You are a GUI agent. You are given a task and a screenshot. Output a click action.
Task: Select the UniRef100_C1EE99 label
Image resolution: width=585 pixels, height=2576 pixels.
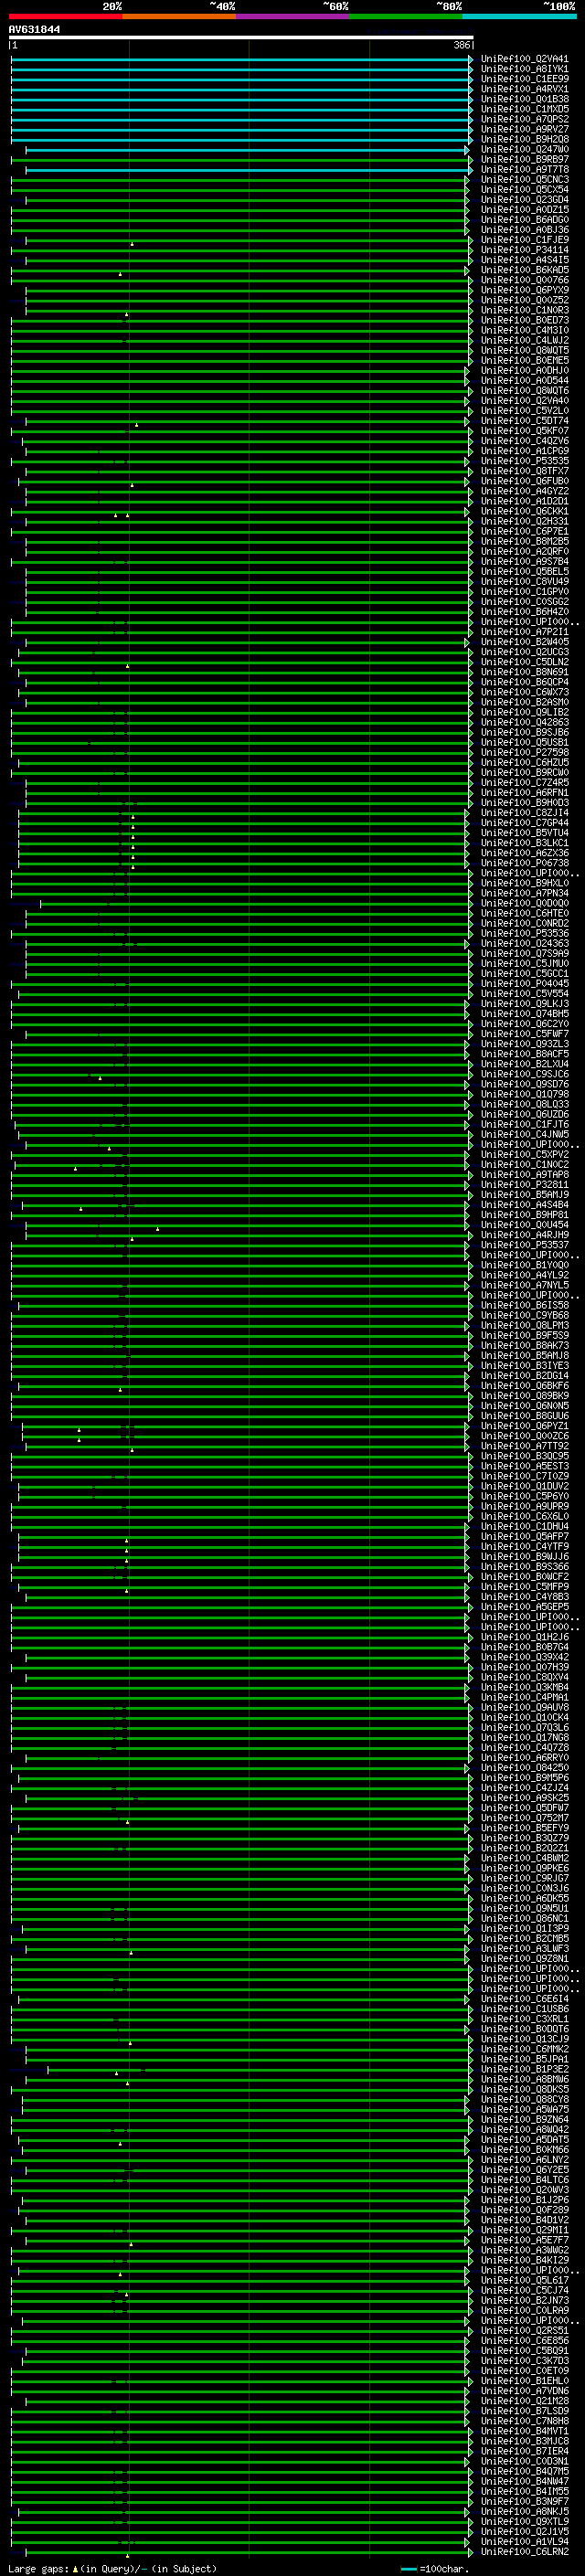(524, 79)
